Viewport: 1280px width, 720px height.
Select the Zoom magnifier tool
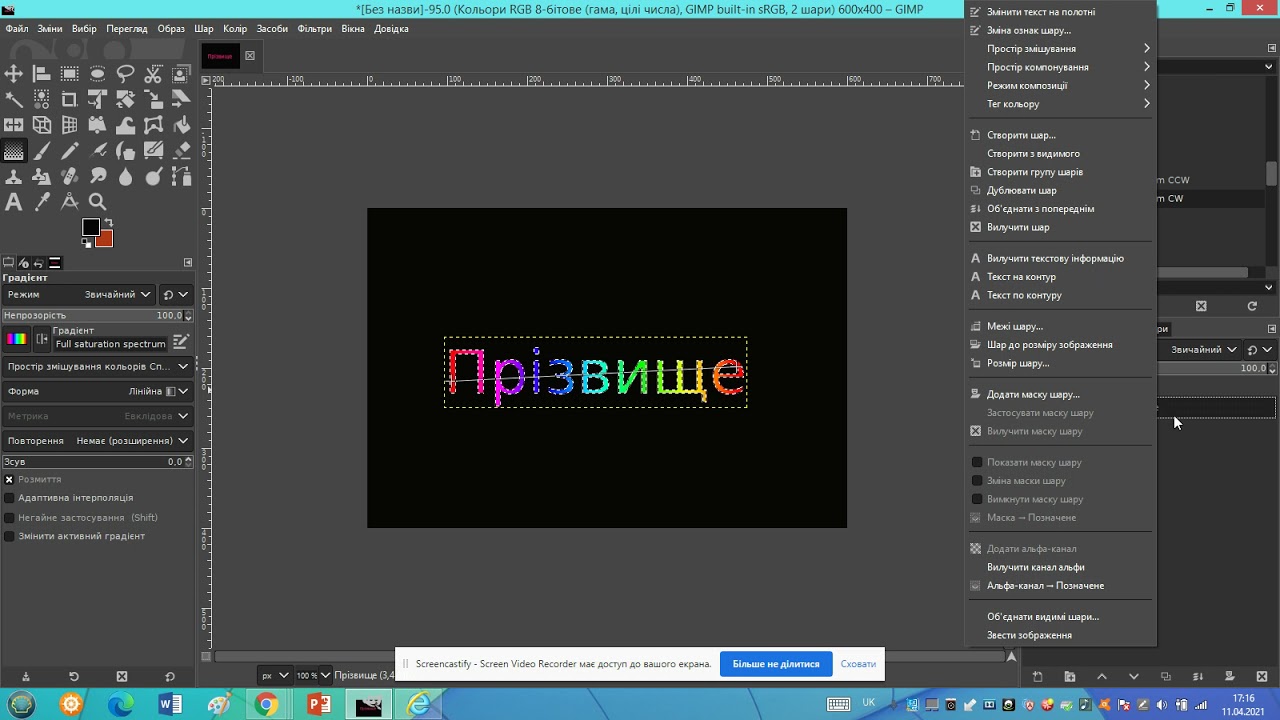pyautogui.click(x=98, y=203)
